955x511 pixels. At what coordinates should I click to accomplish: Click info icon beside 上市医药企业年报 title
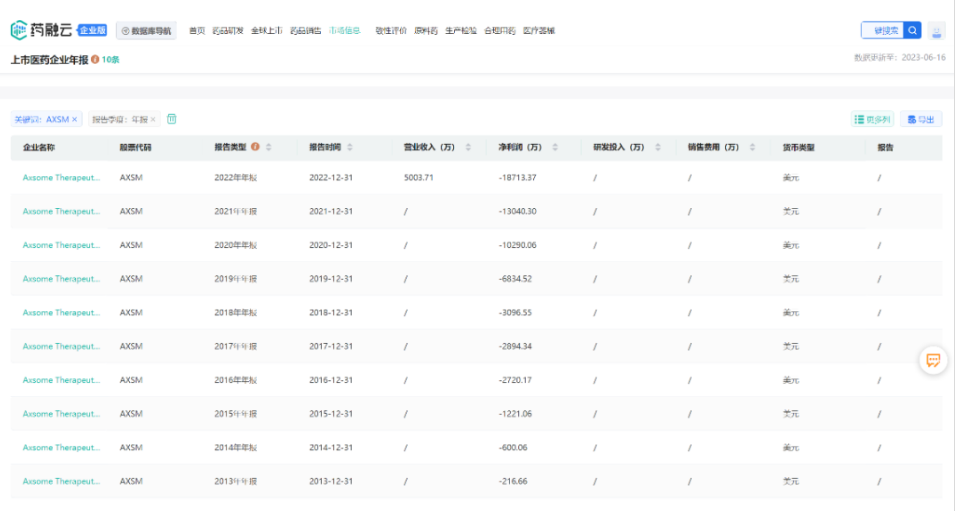click(x=95, y=60)
